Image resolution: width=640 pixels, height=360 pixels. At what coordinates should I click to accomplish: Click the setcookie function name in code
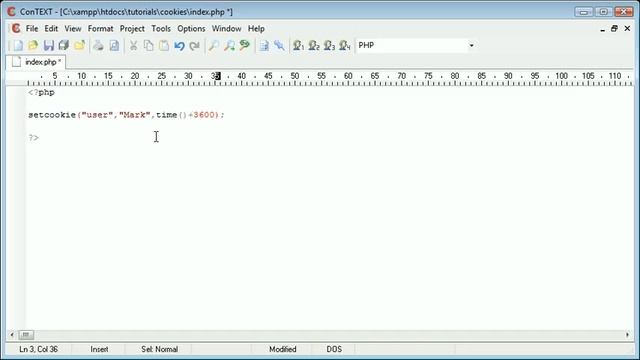(x=52, y=115)
